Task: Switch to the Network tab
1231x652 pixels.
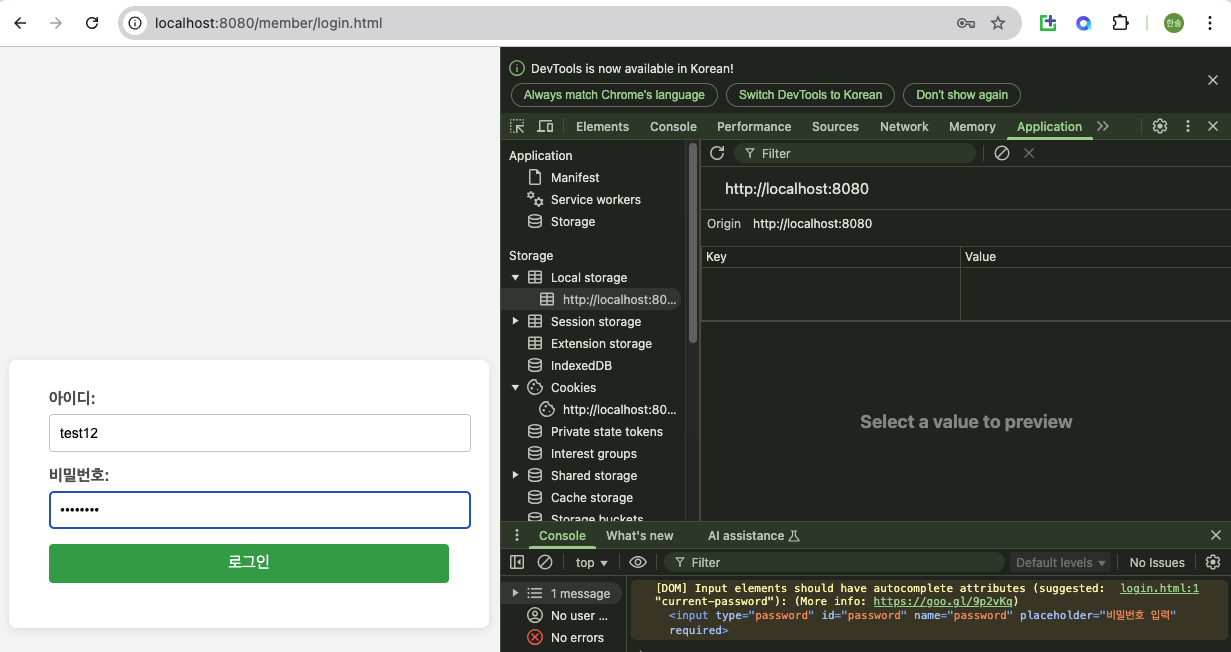Action: pos(904,126)
